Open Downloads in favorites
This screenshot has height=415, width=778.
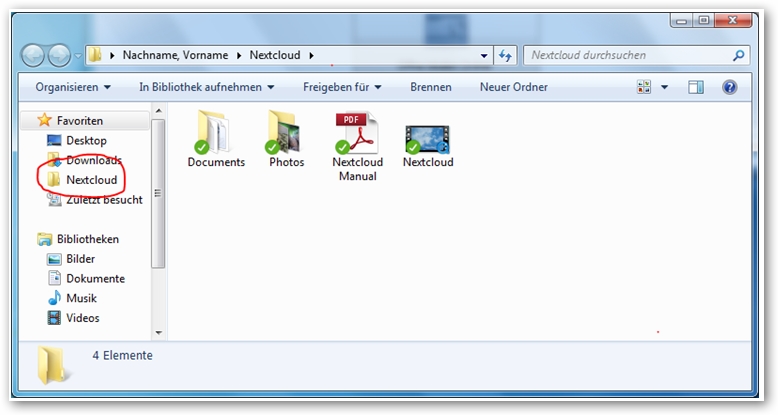click(x=94, y=160)
